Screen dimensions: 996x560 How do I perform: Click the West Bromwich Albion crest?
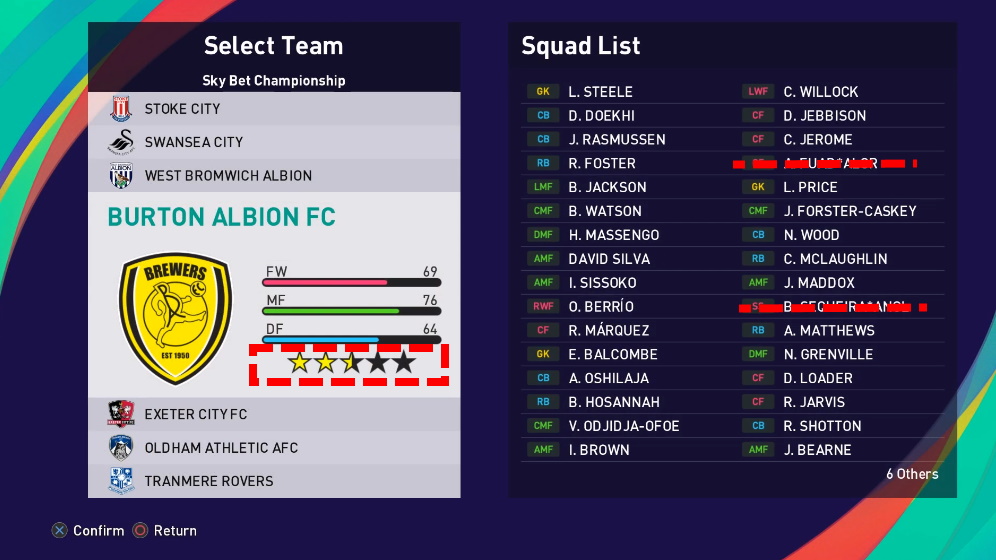(122, 176)
